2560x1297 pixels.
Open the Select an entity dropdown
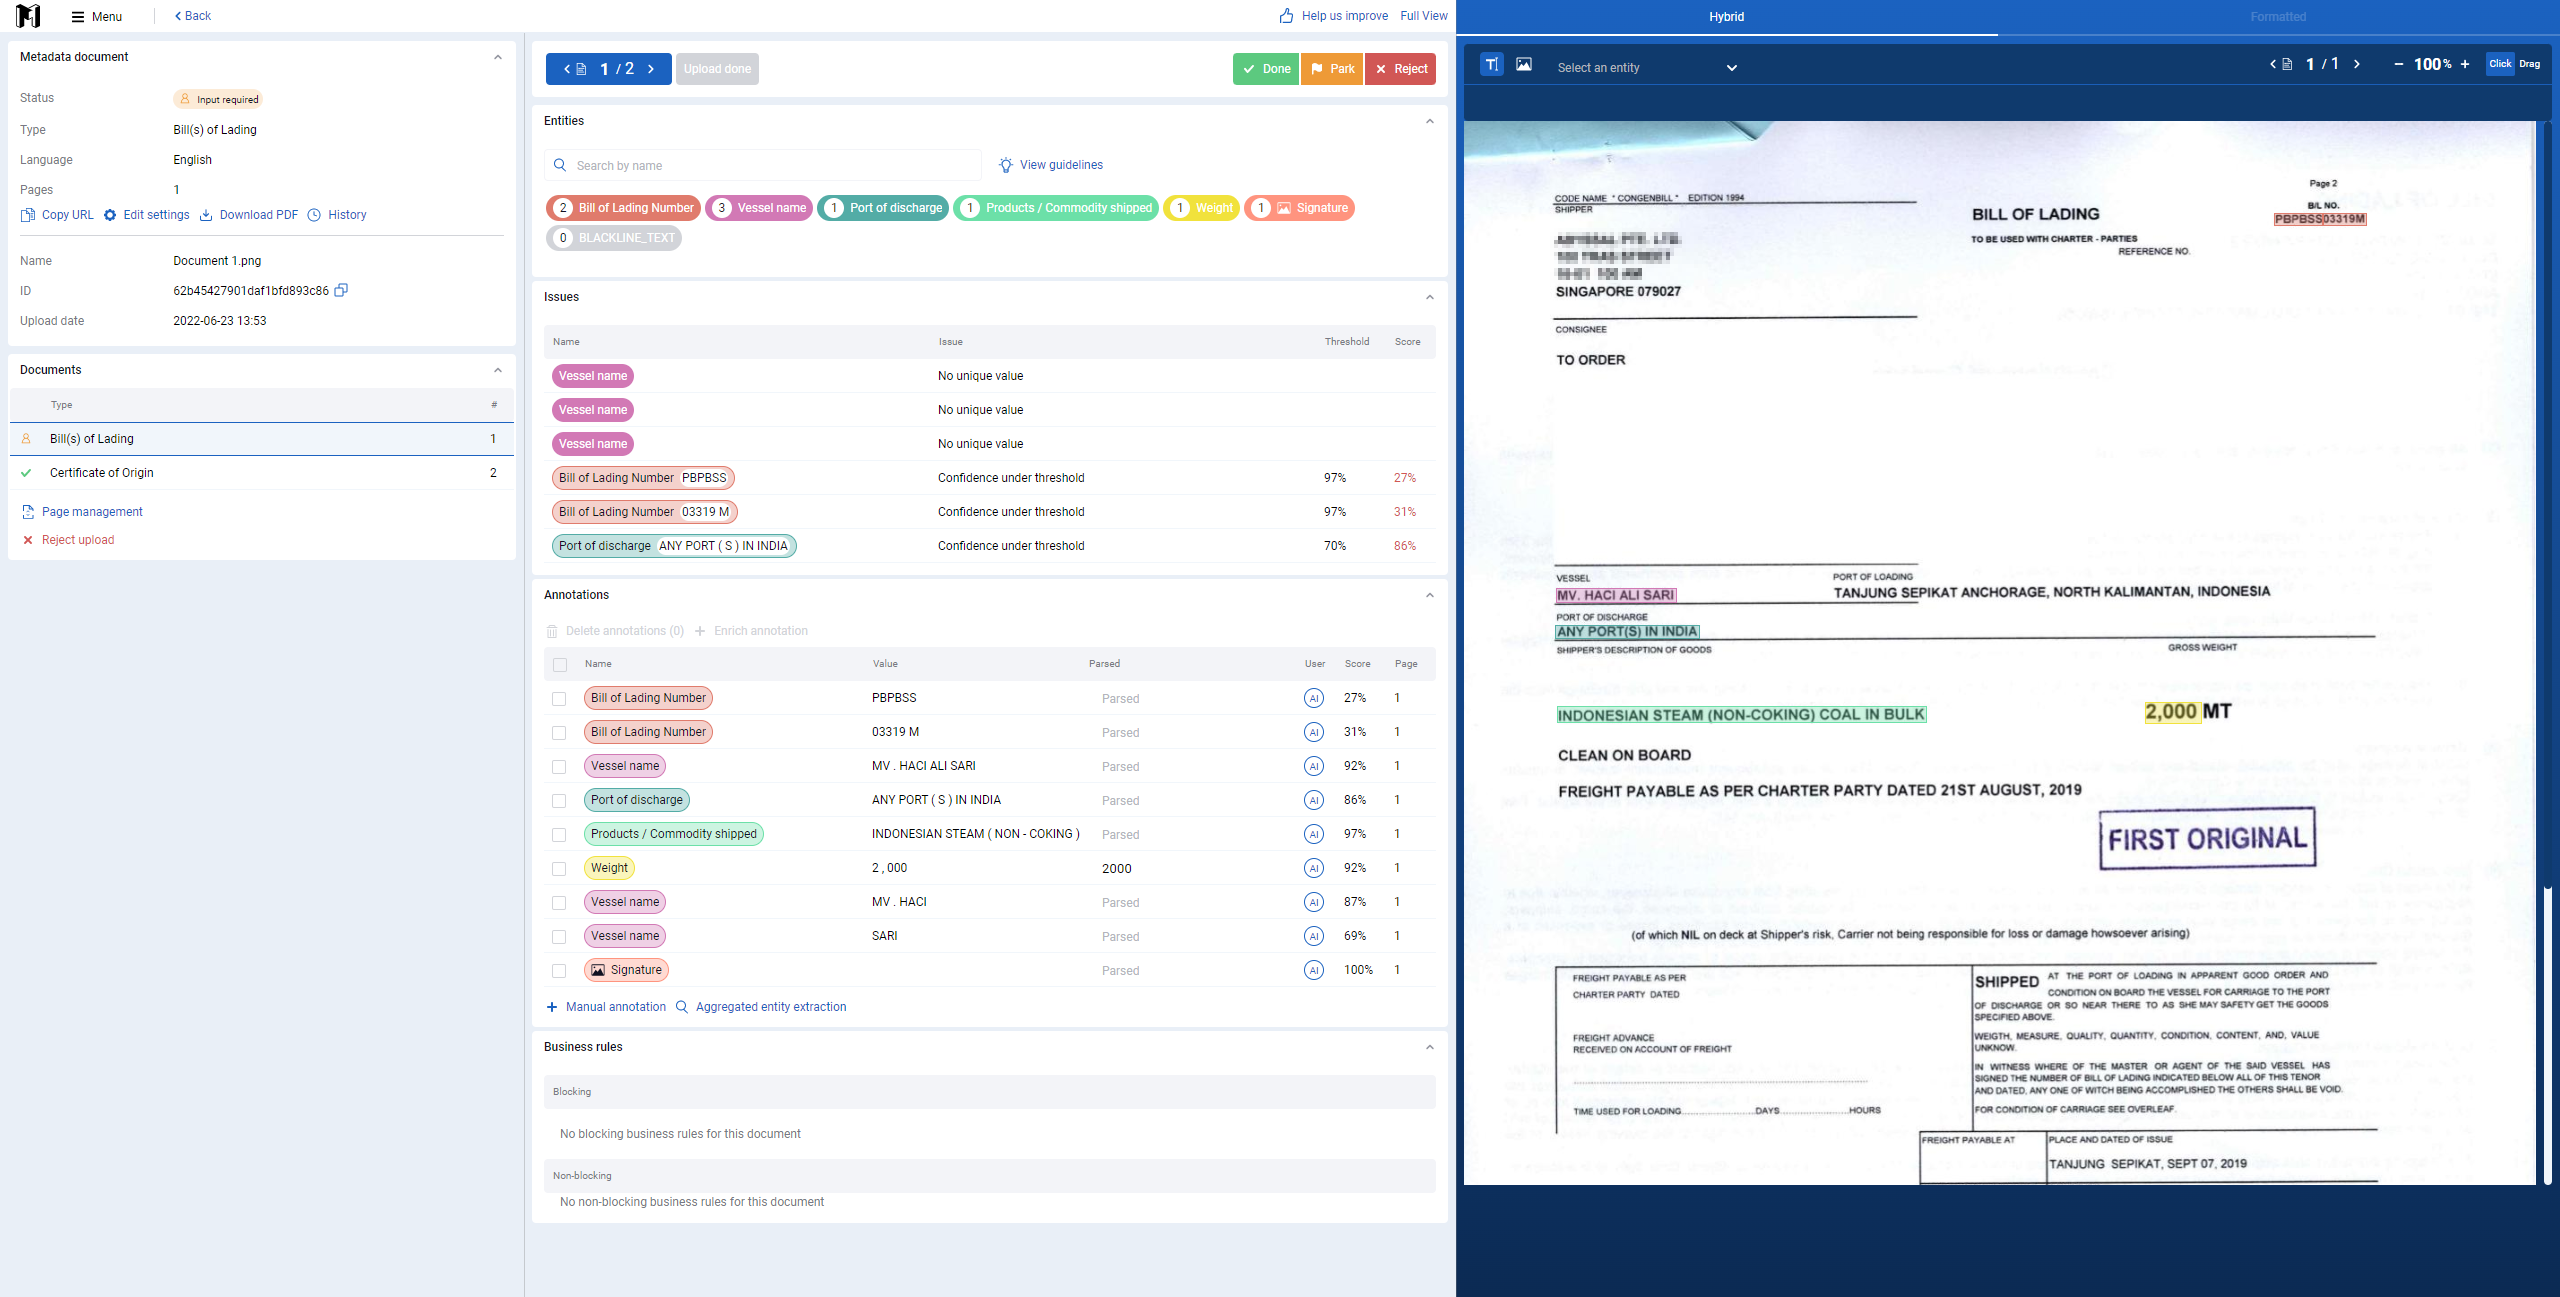(x=1647, y=68)
